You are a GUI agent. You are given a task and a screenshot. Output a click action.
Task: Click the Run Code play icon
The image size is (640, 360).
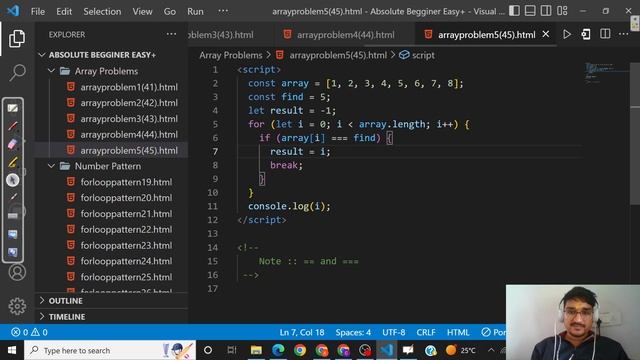pyautogui.click(x=567, y=35)
